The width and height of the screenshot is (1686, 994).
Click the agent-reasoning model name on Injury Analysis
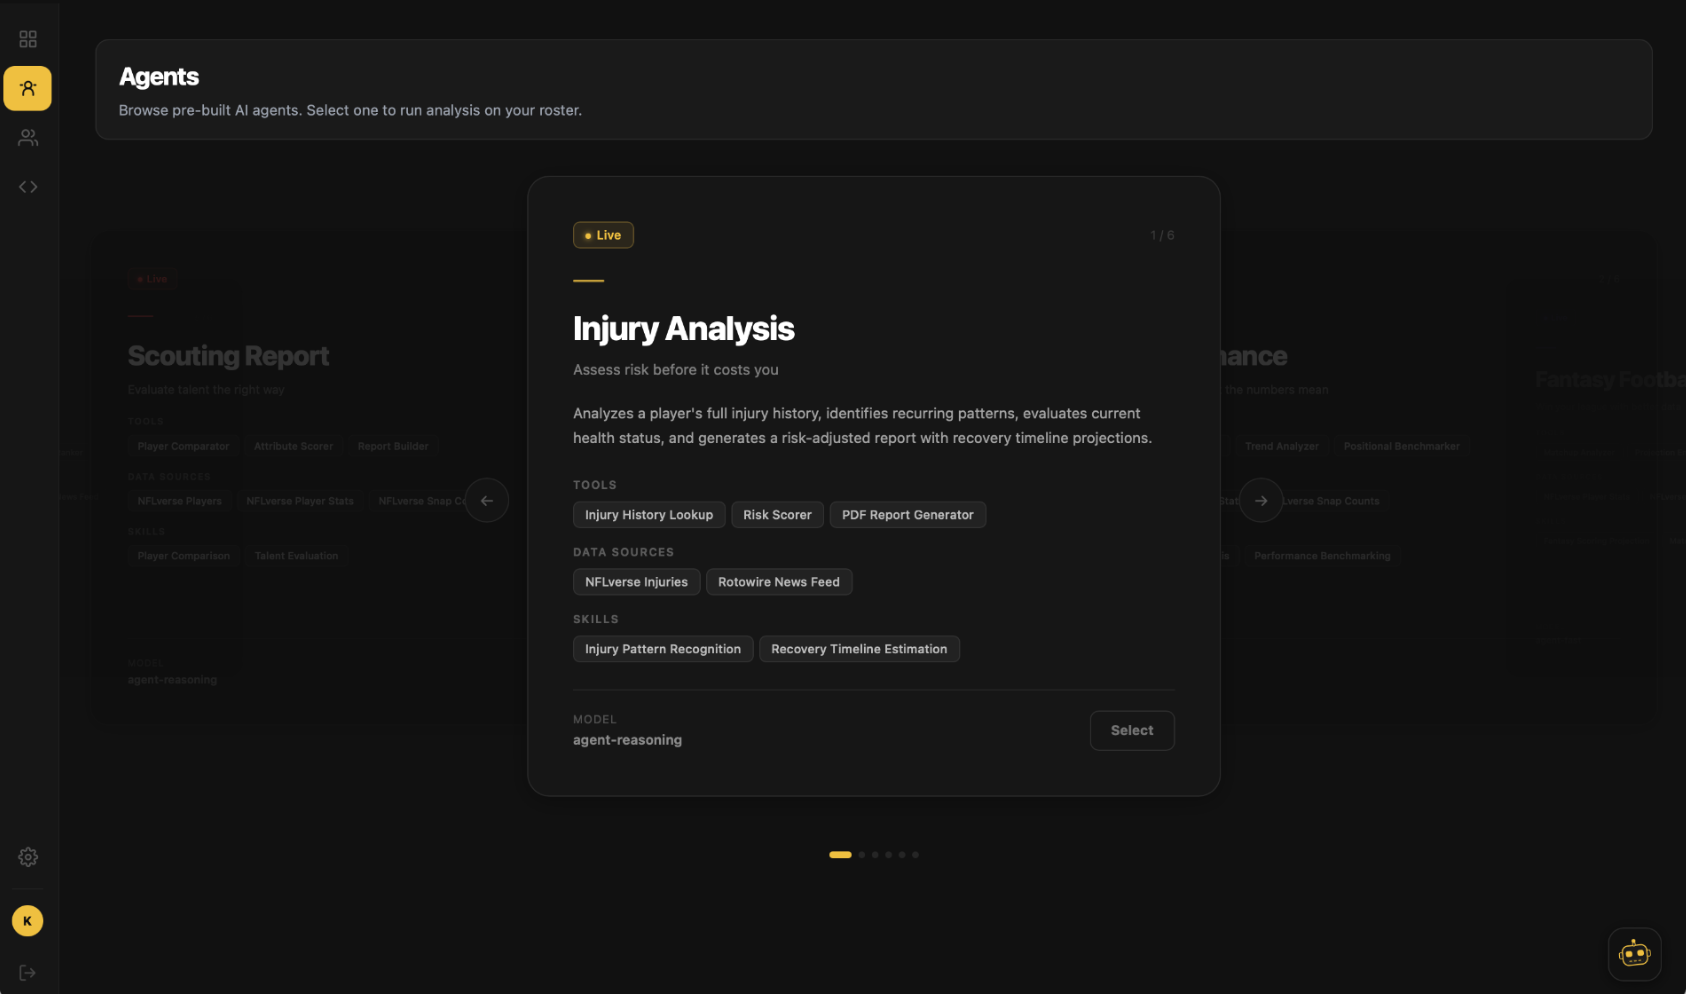627,740
